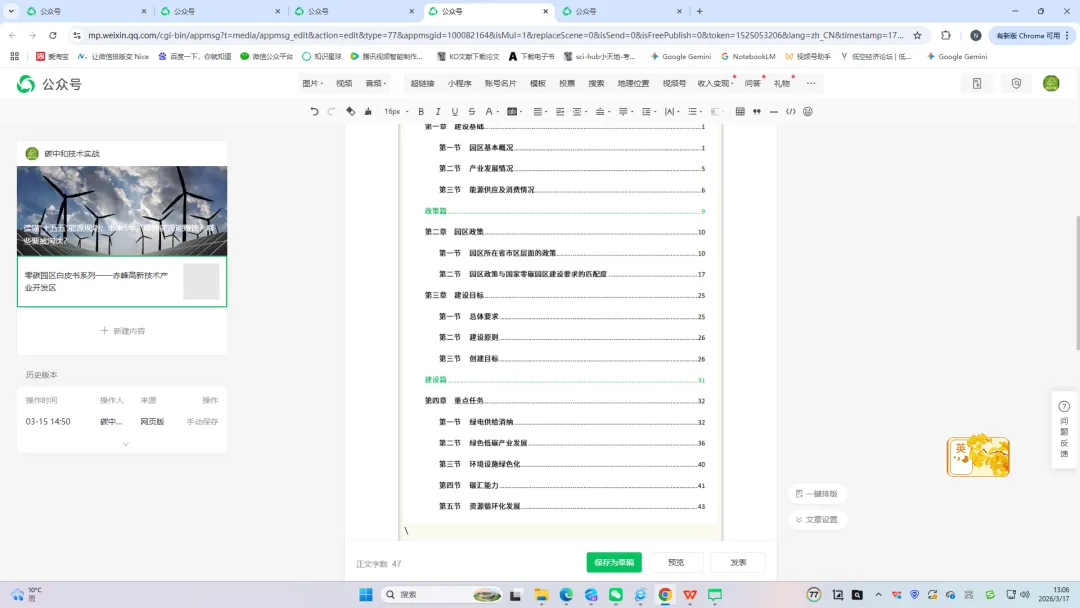Viewport: 1080px width, 608px height.
Task: Insert a blockquote
Action: click(757, 112)
